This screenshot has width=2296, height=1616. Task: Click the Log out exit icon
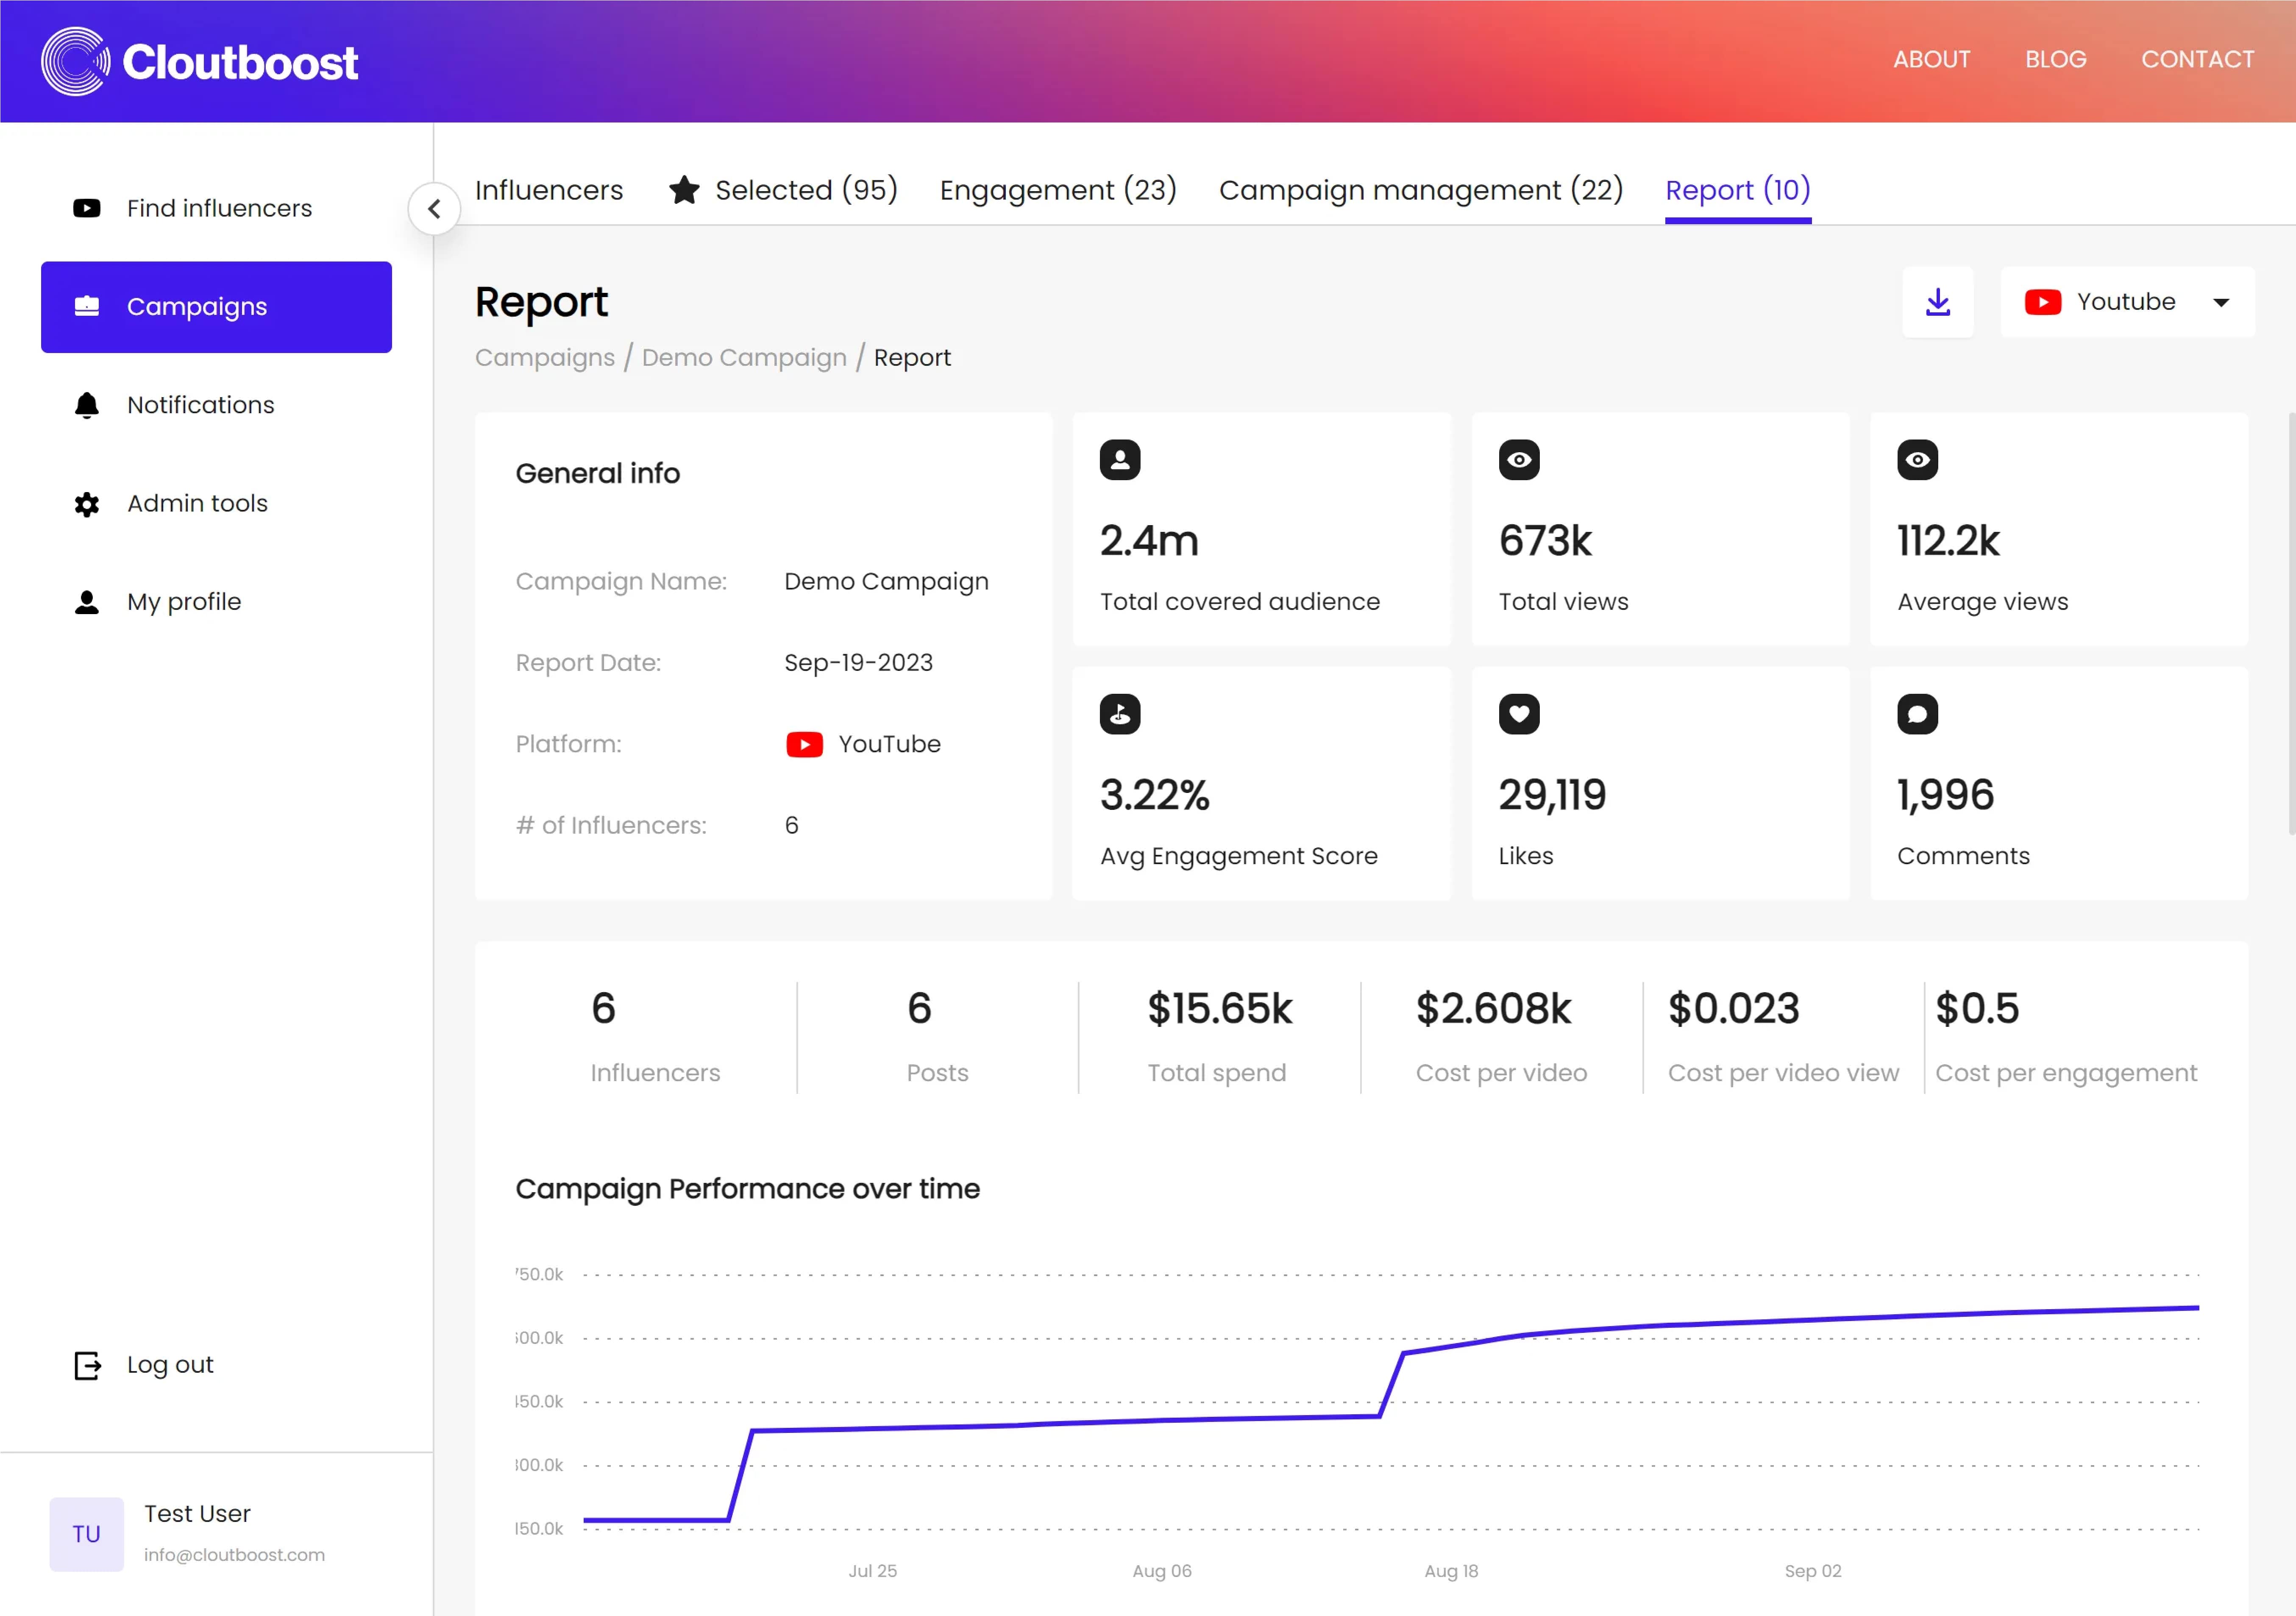(88, 1365)
